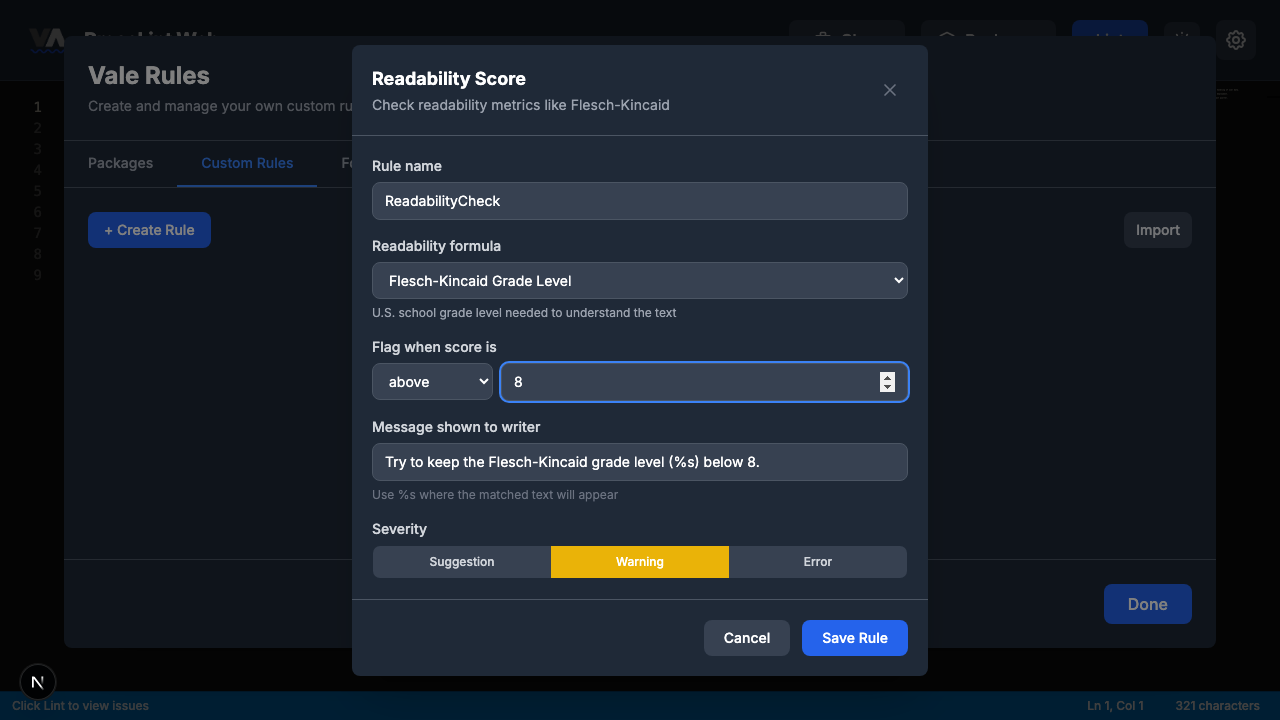
Task: Cancel the readability rule dialog
Action: [x=746, y=637]
